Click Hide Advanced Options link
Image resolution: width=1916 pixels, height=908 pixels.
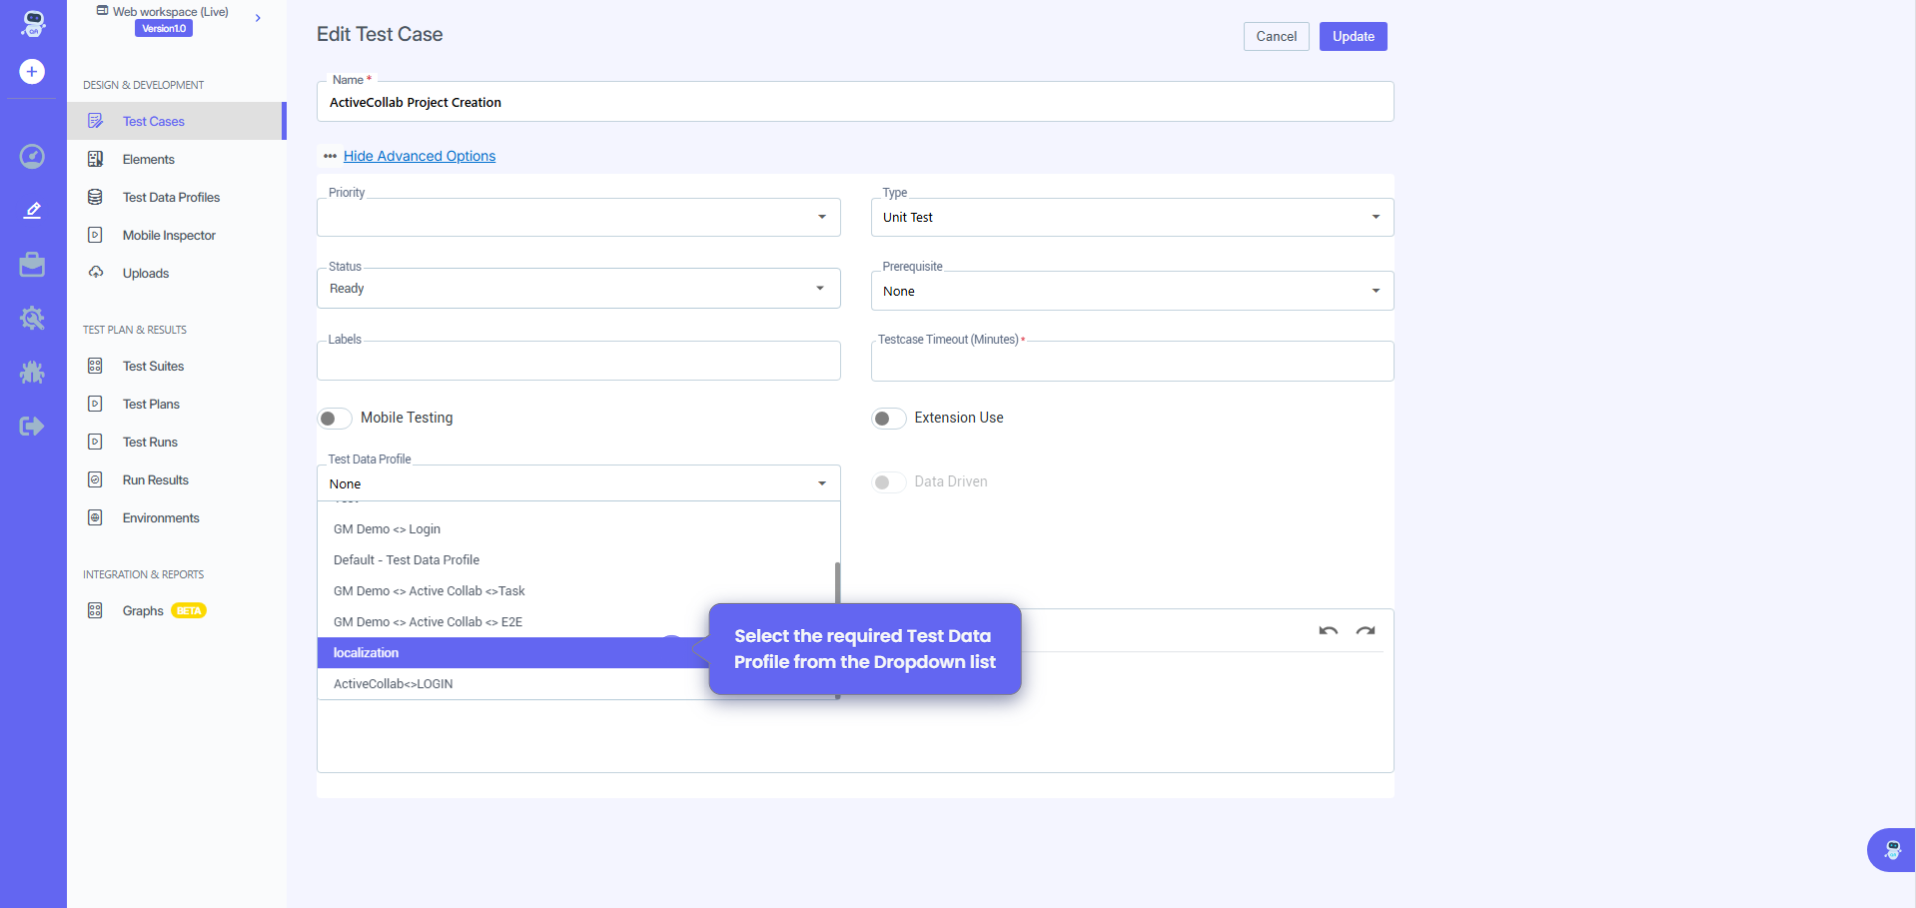coord(419,156)
